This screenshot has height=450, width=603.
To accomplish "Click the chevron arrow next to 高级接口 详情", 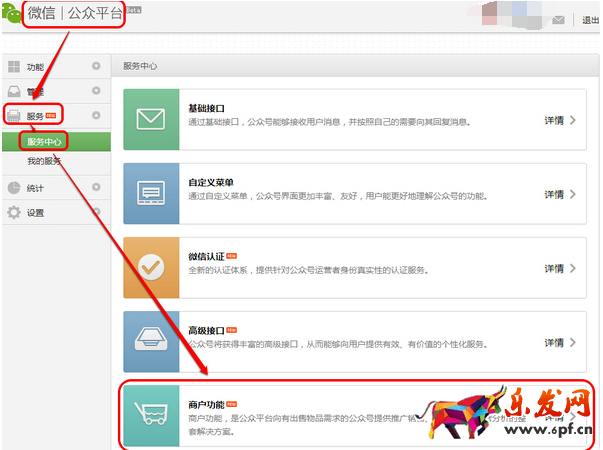I will point(573,342).
